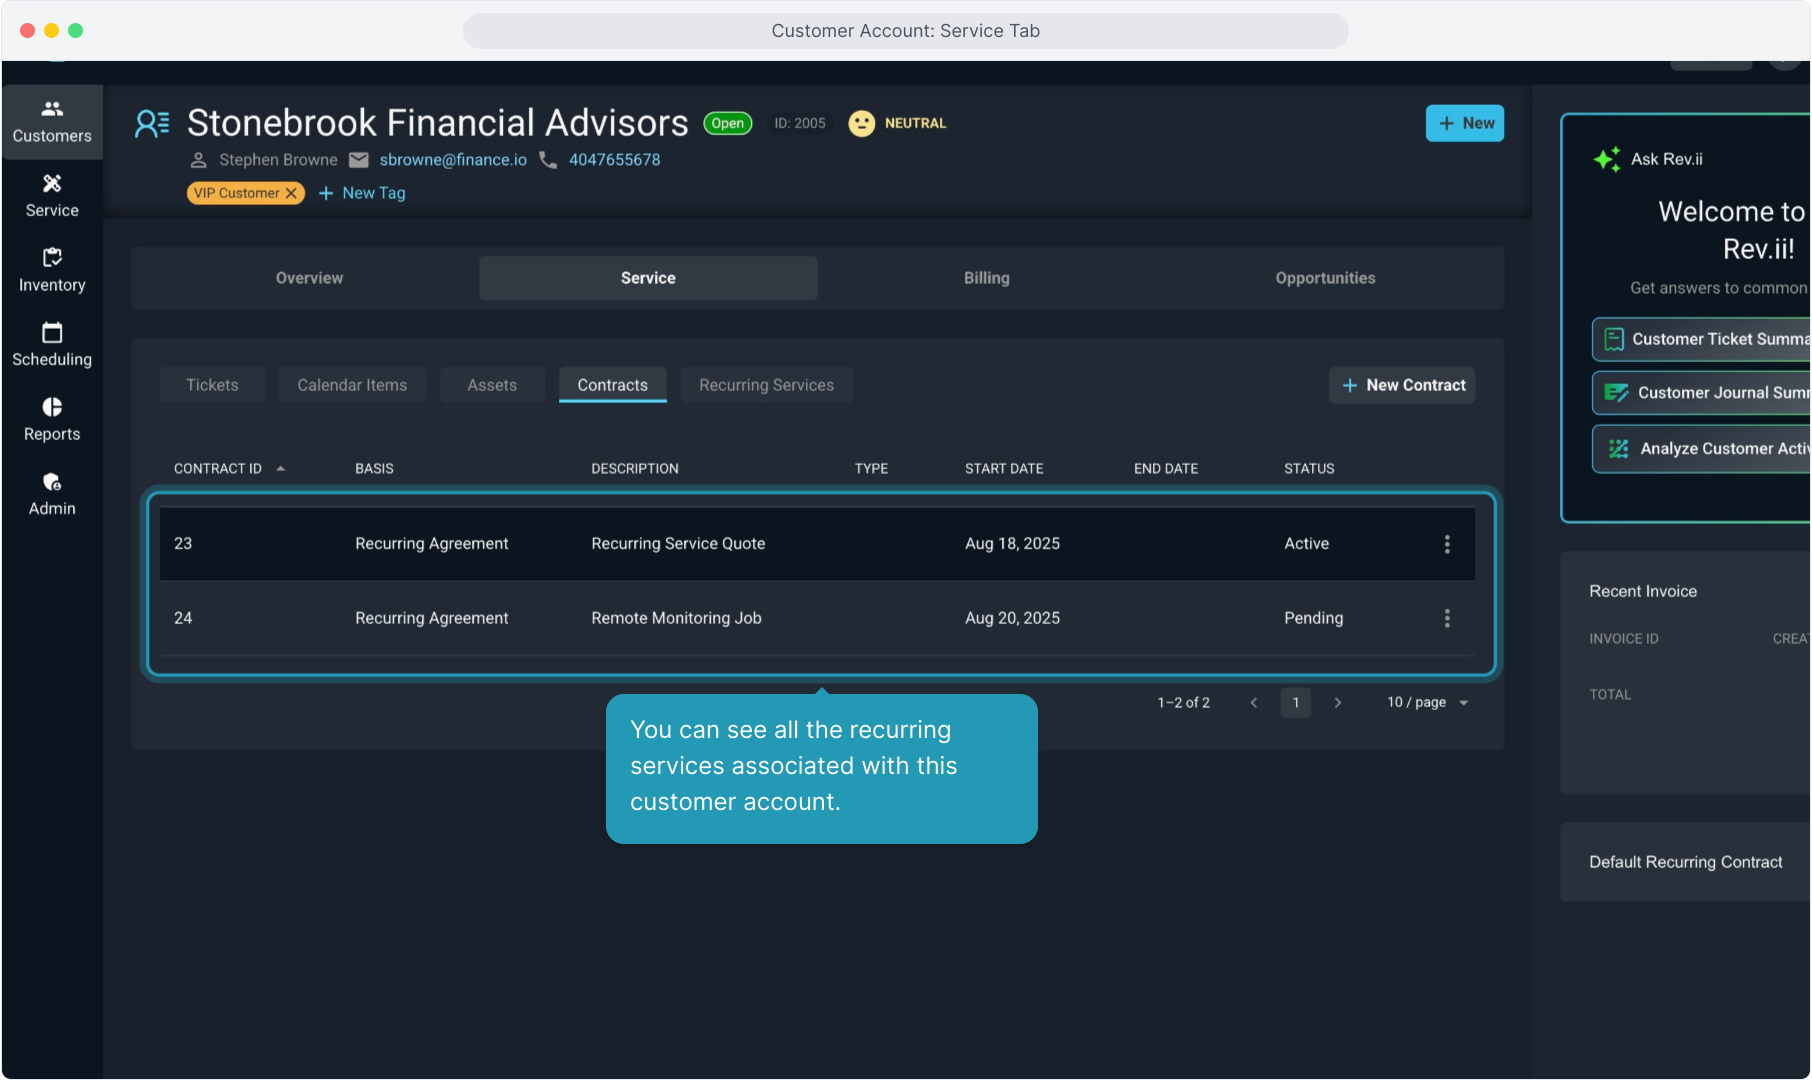Select the Recurring Service Quote contract row
This screenshot has width=1812, height=1080.
(677, 544)
